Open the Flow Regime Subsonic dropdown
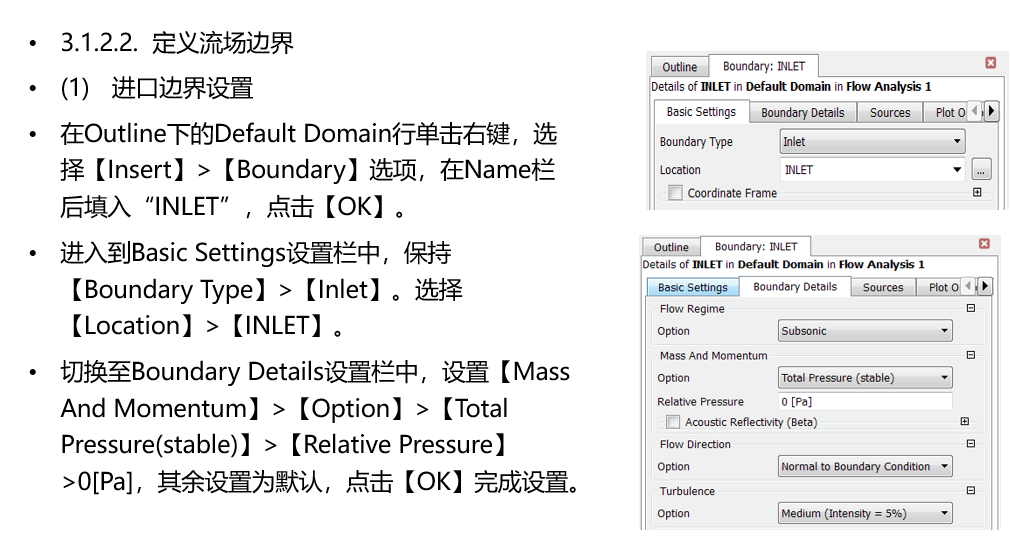Image resolution: width=1010 pixels, height=543 pixels. (x=865, y=331)
